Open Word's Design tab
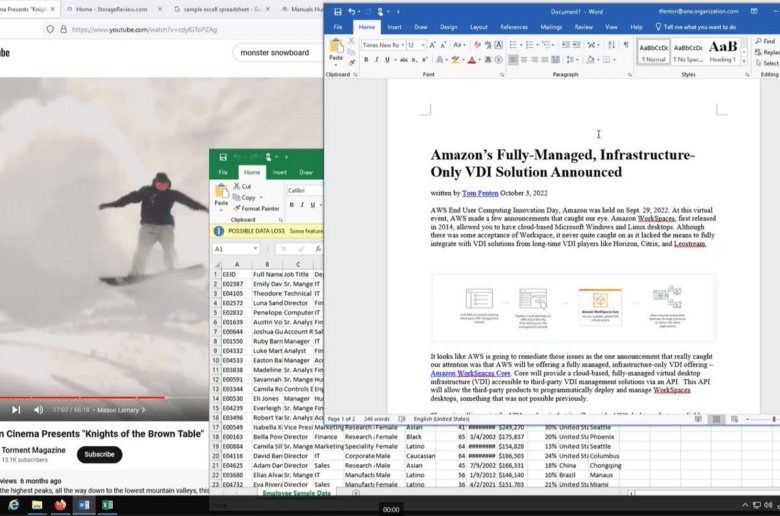The image size is (780, 516). click(x=448, y=27)
